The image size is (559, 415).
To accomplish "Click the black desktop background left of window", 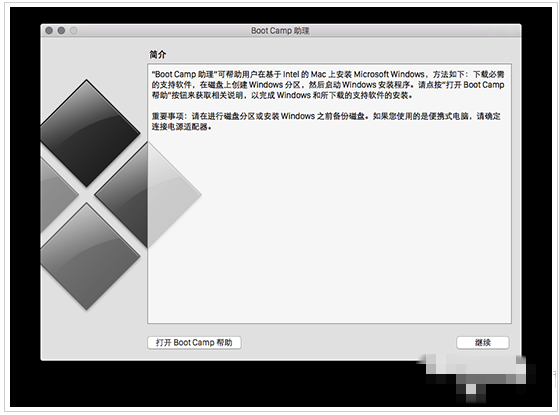I will [25, 207].
